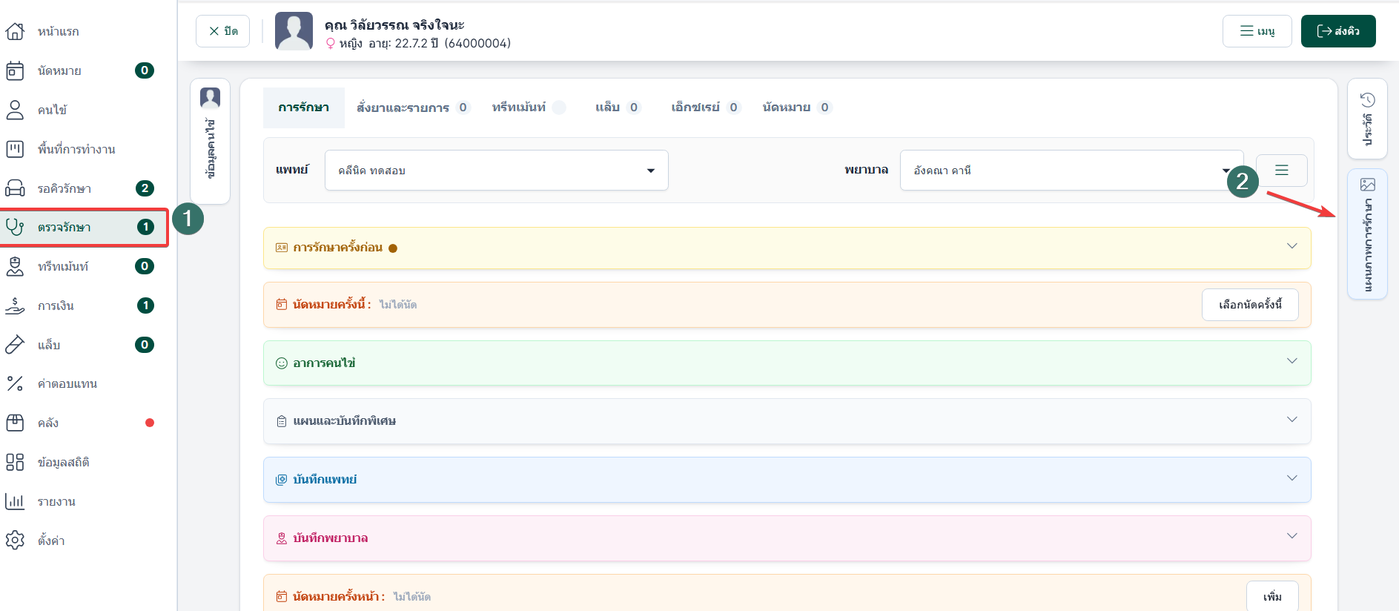Open ตั้งค่า settings gear icon

coord(15,540)
